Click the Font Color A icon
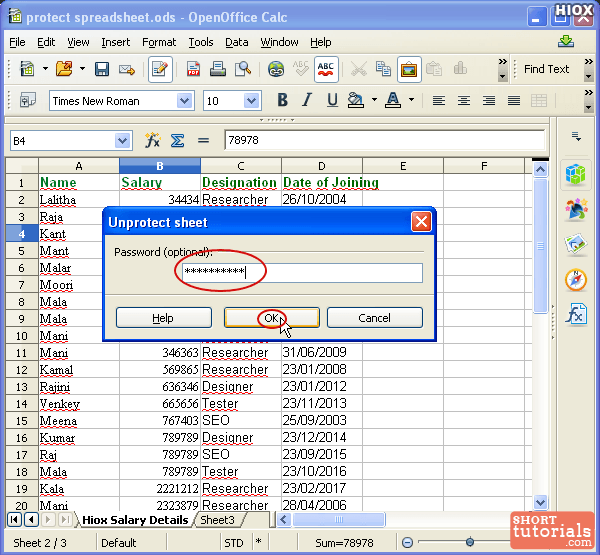The width and height of the screenshot is (600, 555). click(x=393, y=100)
